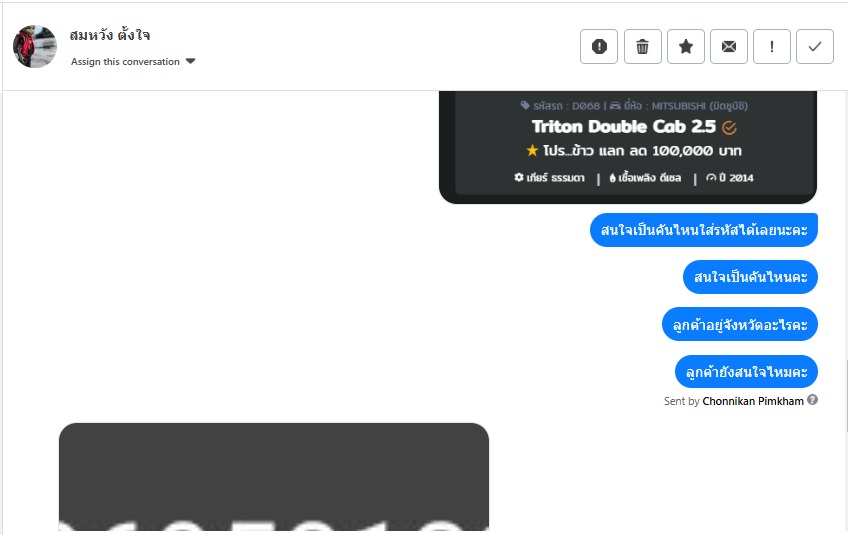Click the Chonnikan Pimkham sender name
Screen dimensions: 848x535
pyautogui.click(x=753, y=401)
